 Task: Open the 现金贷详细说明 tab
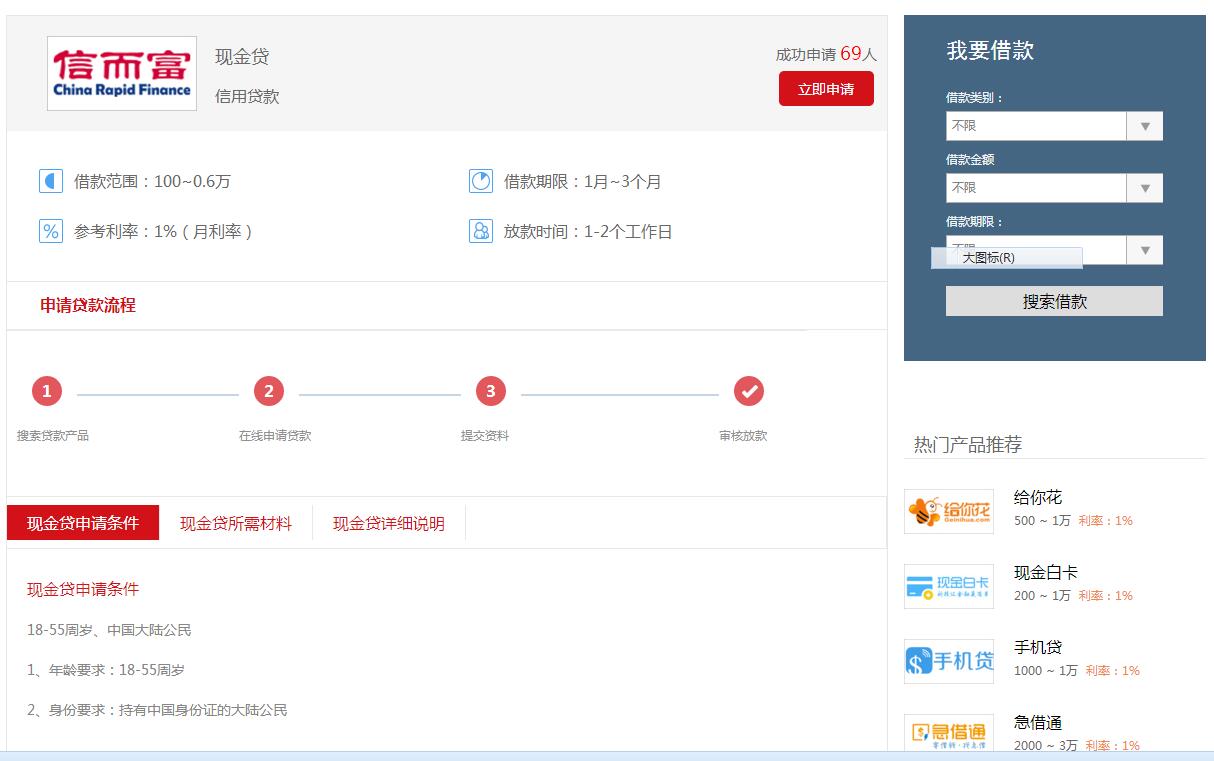(389, 523)
